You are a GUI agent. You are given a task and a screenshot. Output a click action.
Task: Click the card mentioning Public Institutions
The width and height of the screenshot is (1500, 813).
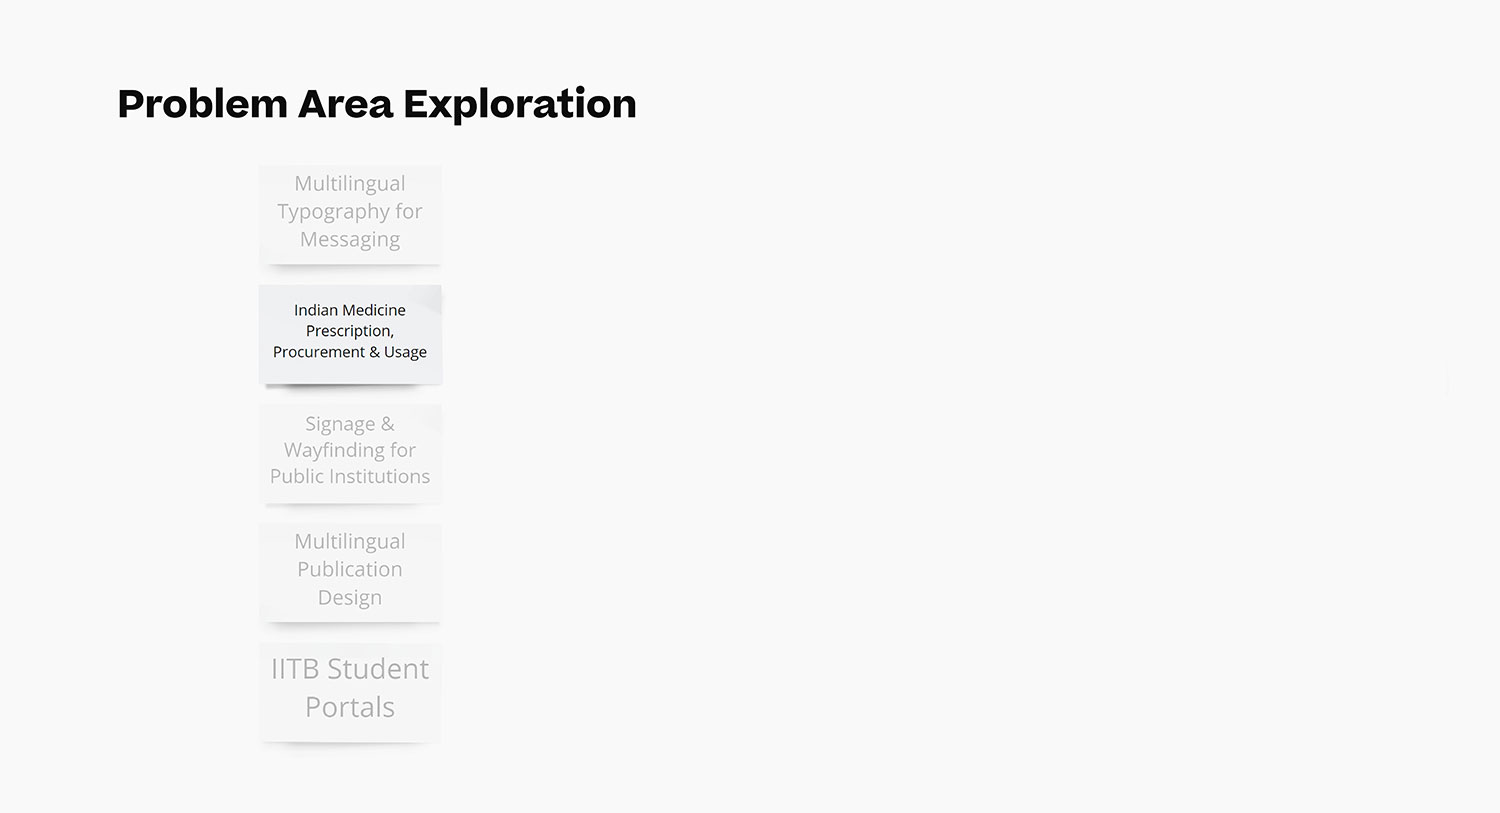350,451
